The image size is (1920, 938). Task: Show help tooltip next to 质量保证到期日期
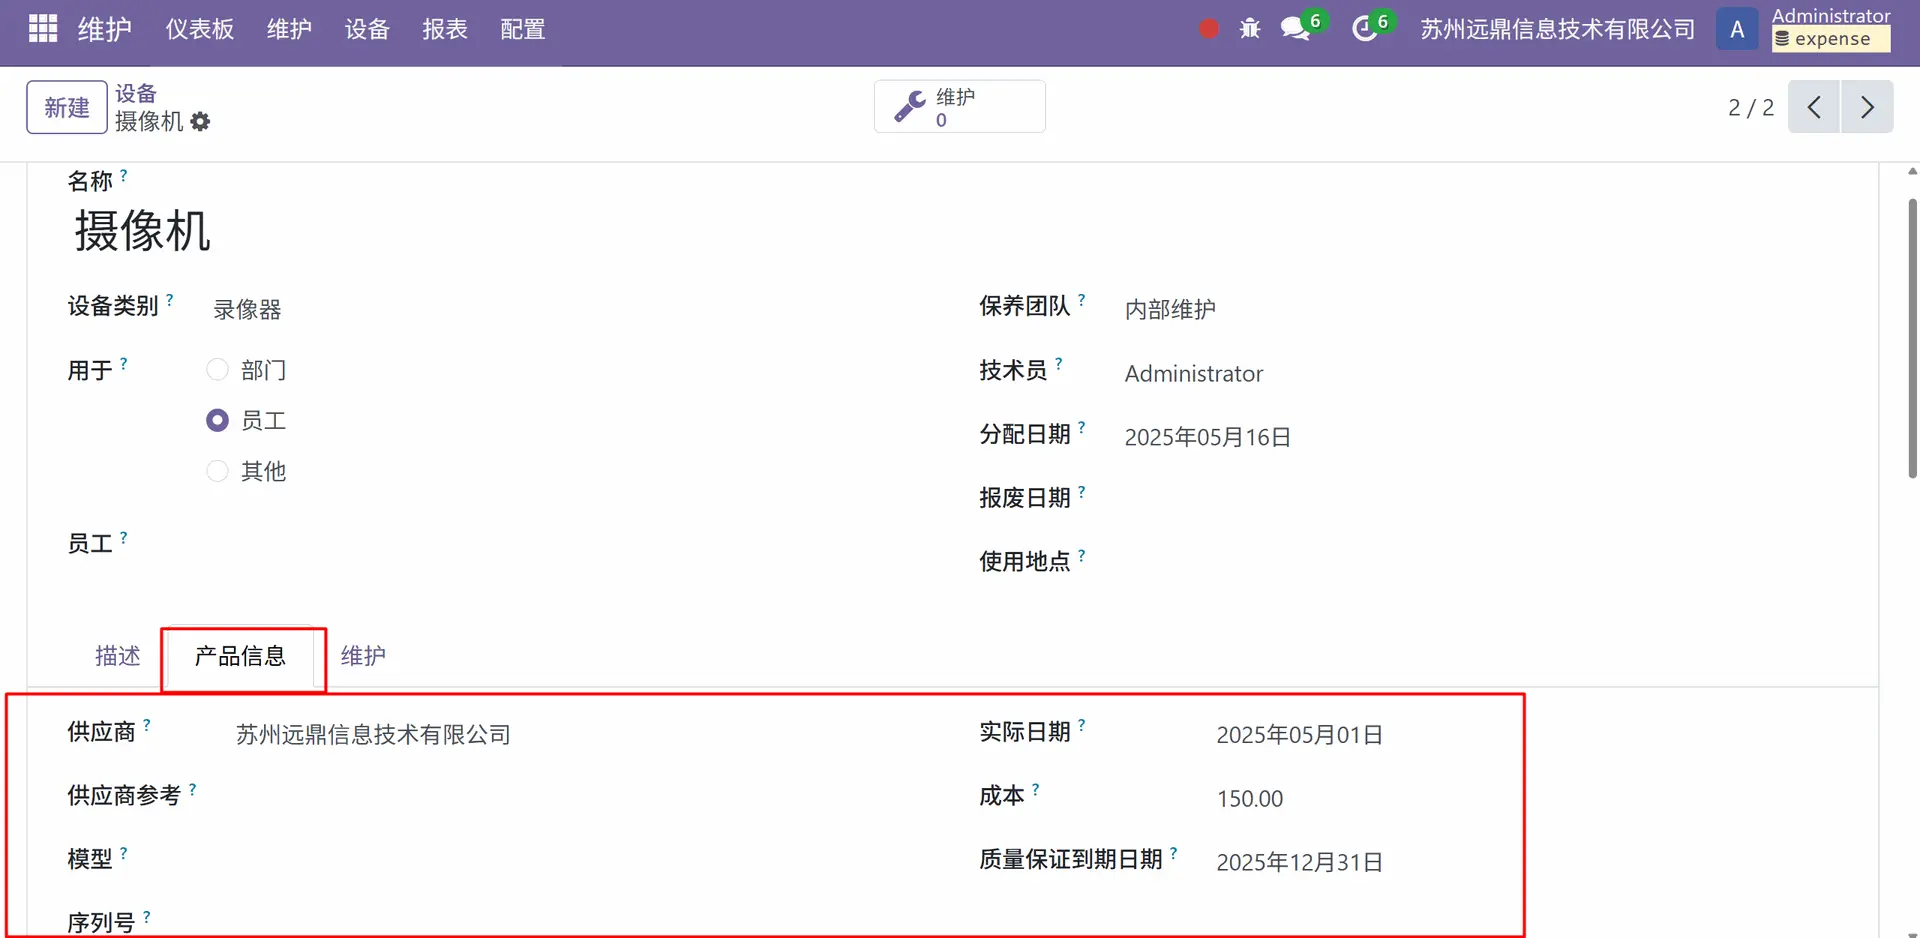click(1174, 853)
